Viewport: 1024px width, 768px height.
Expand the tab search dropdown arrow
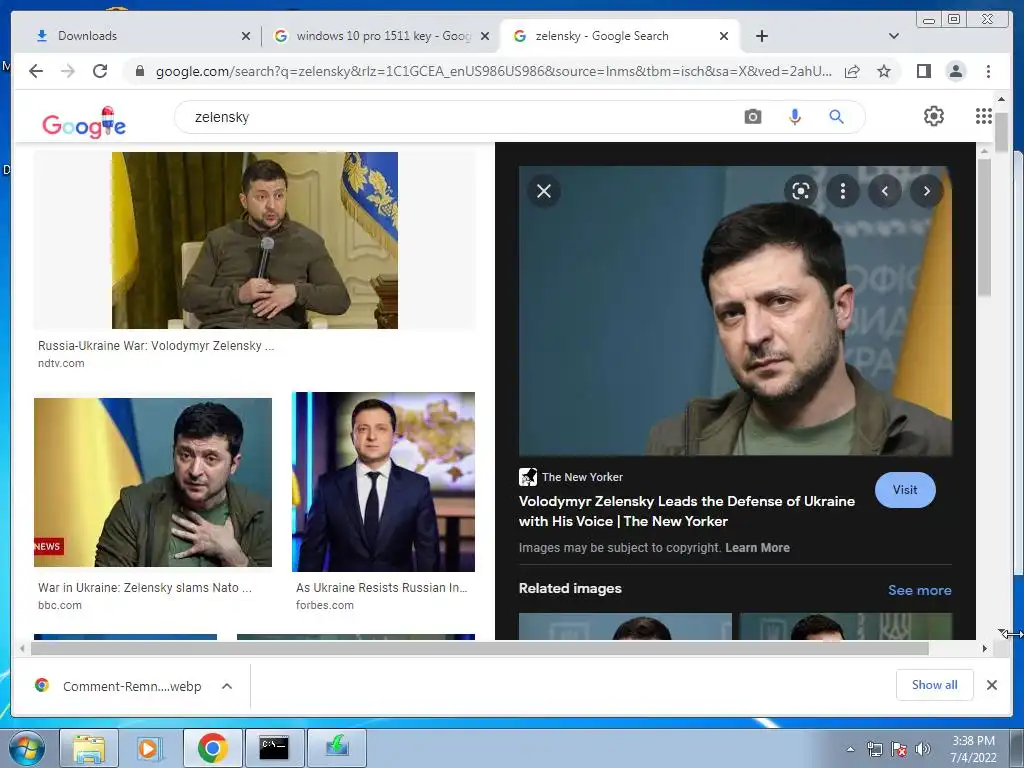click(893, 36)
